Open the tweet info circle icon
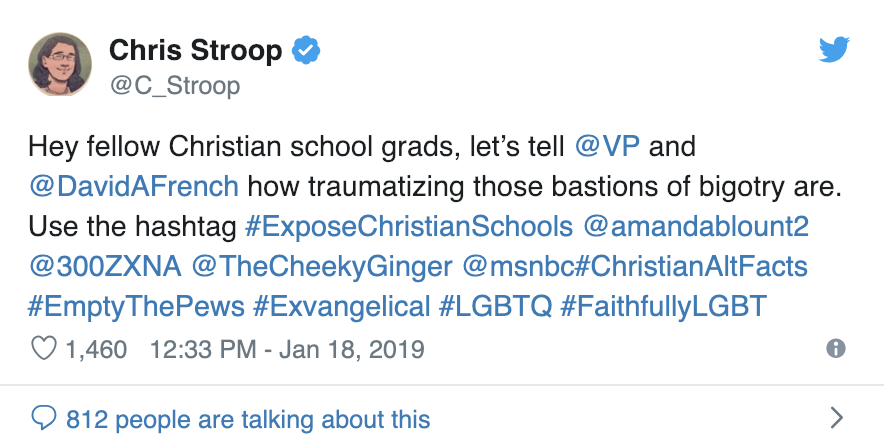This screenshot has width=884, height=448. tap(836, 348)
